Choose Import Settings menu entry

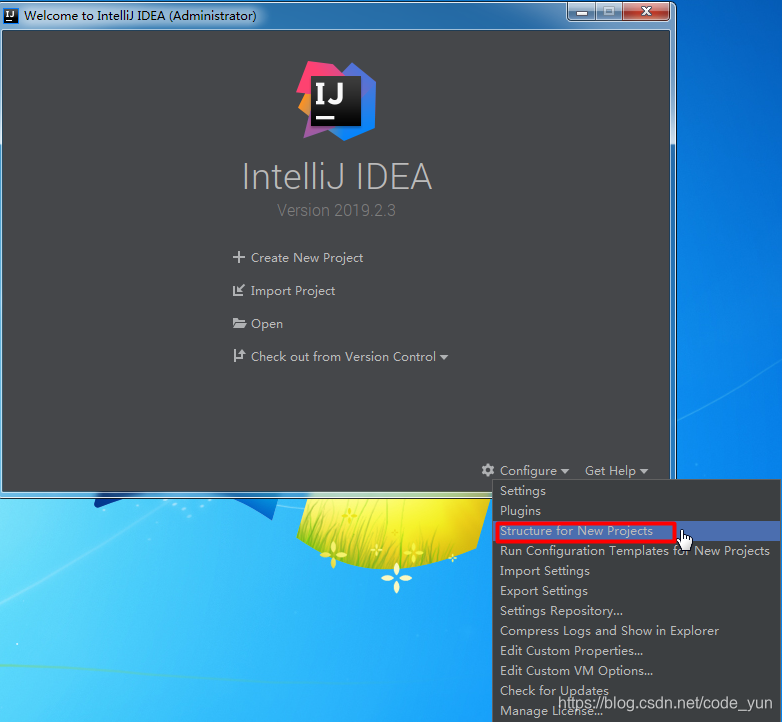(636, 571)
